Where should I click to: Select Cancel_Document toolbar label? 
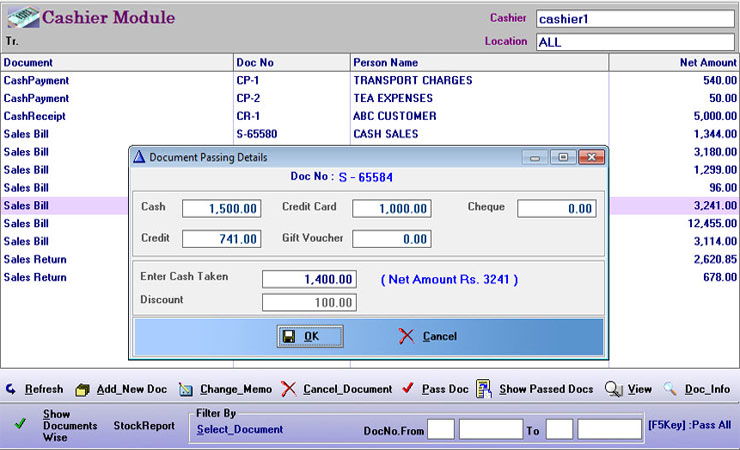point(348,389)
